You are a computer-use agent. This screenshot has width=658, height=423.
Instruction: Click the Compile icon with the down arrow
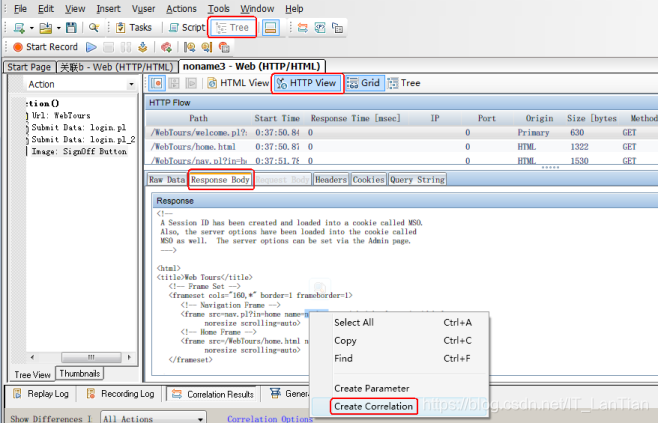pos(143,47)
